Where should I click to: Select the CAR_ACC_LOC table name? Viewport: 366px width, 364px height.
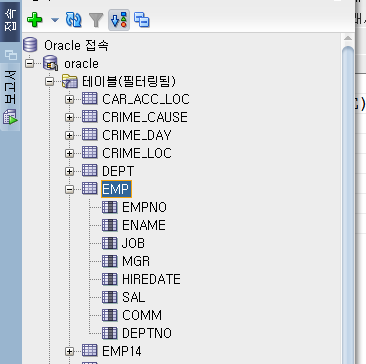(x=146, y=99)
